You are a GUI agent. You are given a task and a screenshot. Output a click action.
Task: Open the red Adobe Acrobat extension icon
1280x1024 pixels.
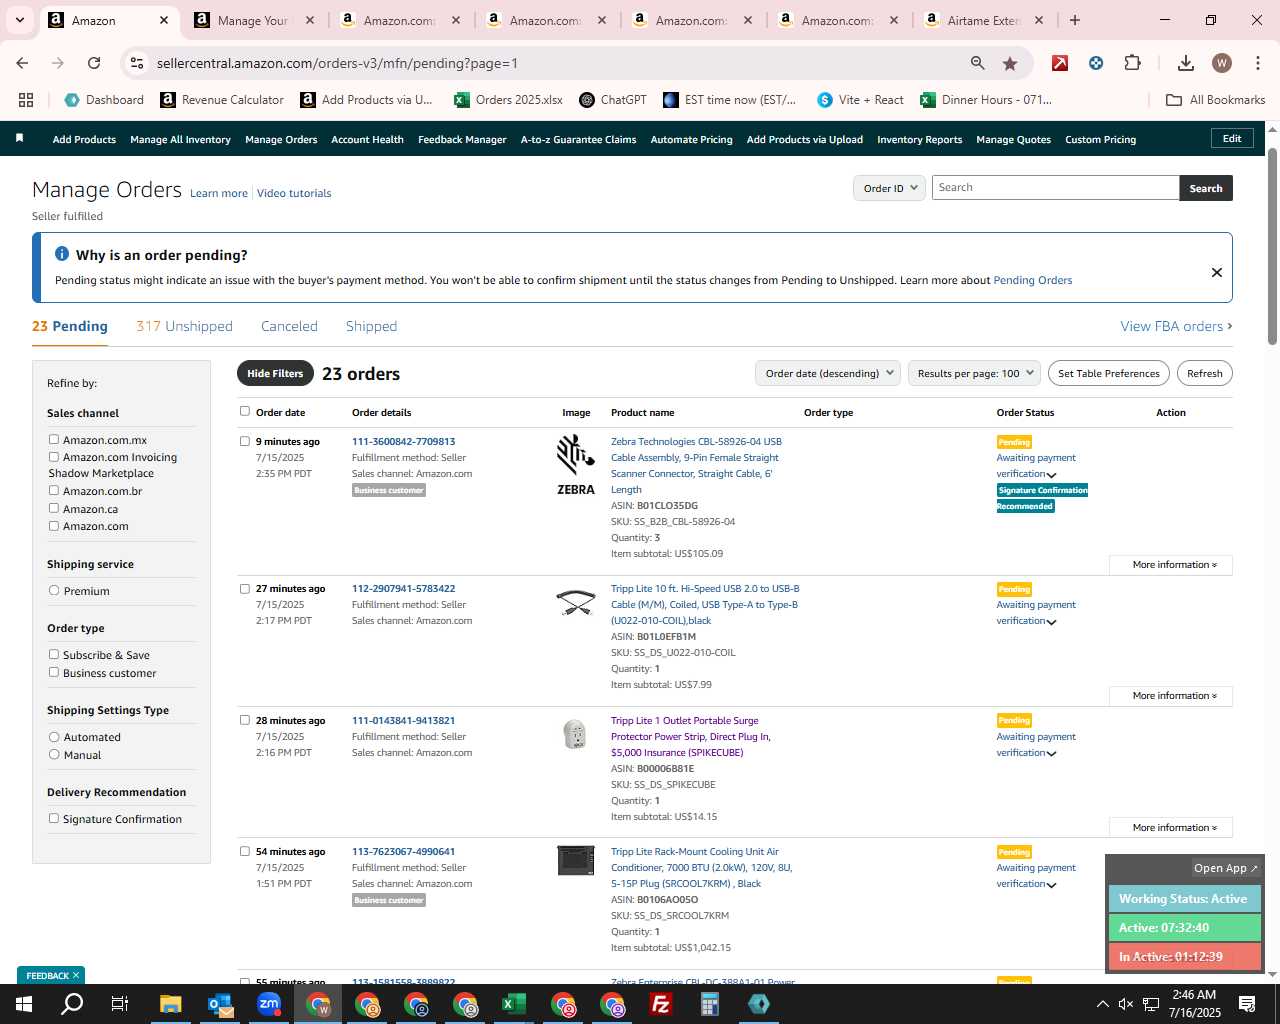click(1060, 63)
